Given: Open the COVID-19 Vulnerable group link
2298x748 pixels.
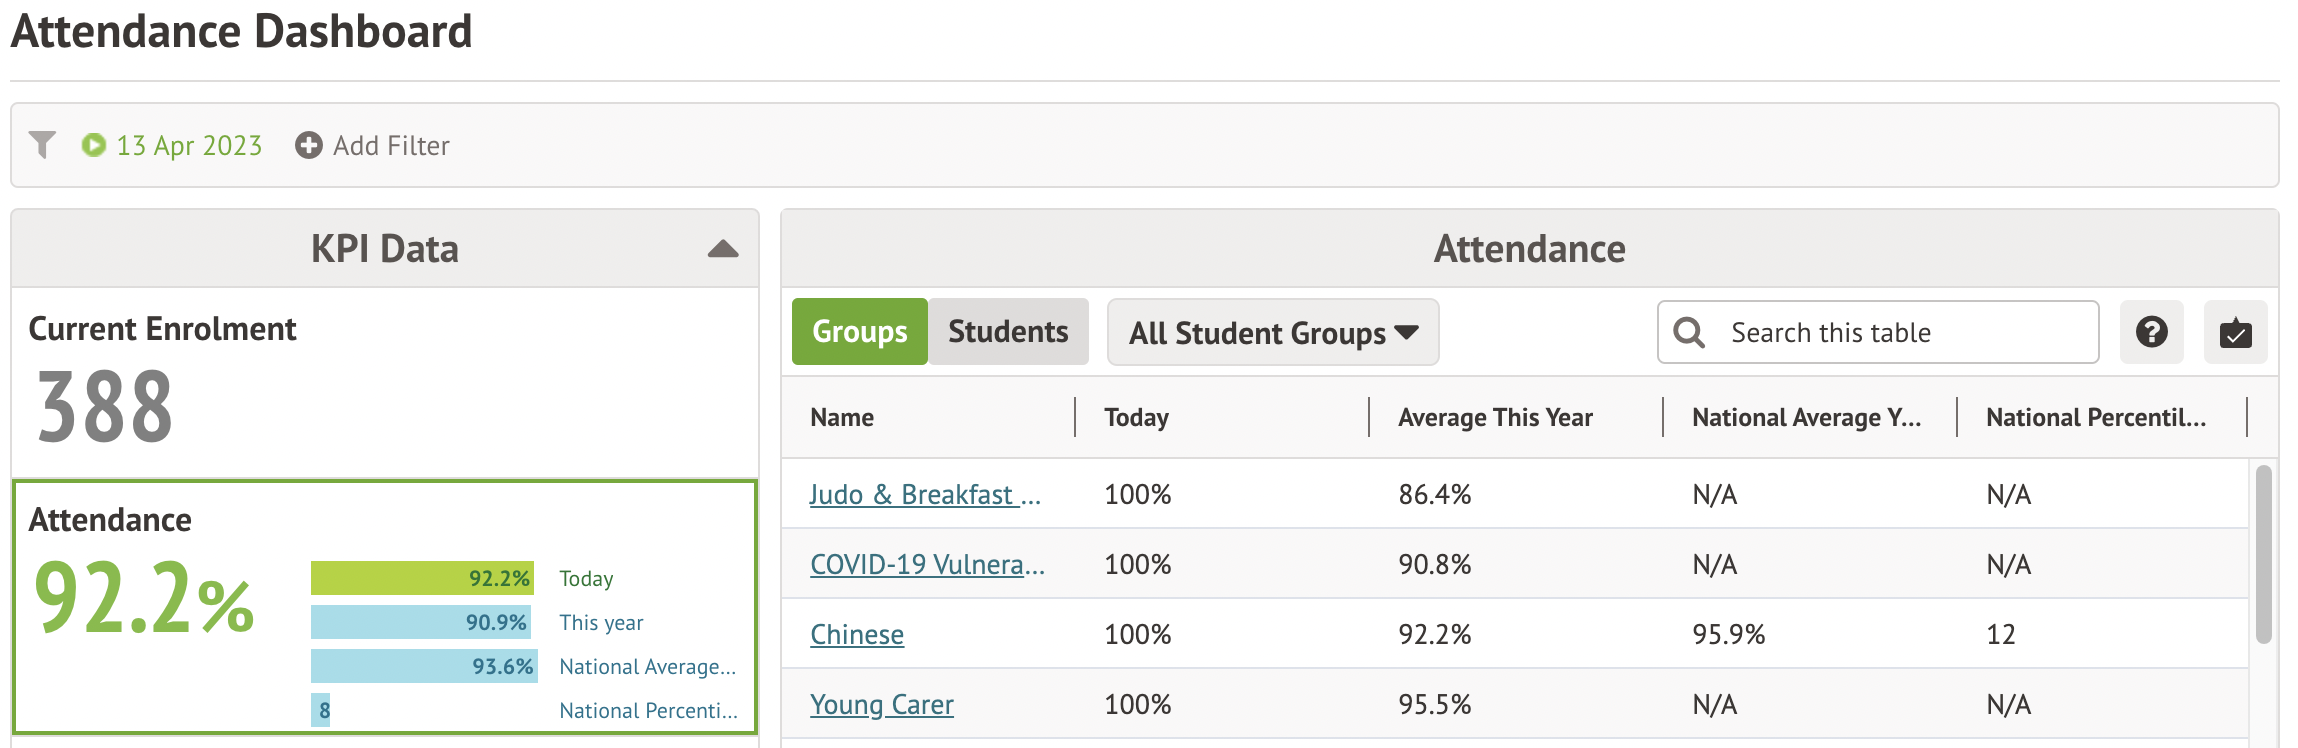Looking at the screenshot, I should 926,563.
